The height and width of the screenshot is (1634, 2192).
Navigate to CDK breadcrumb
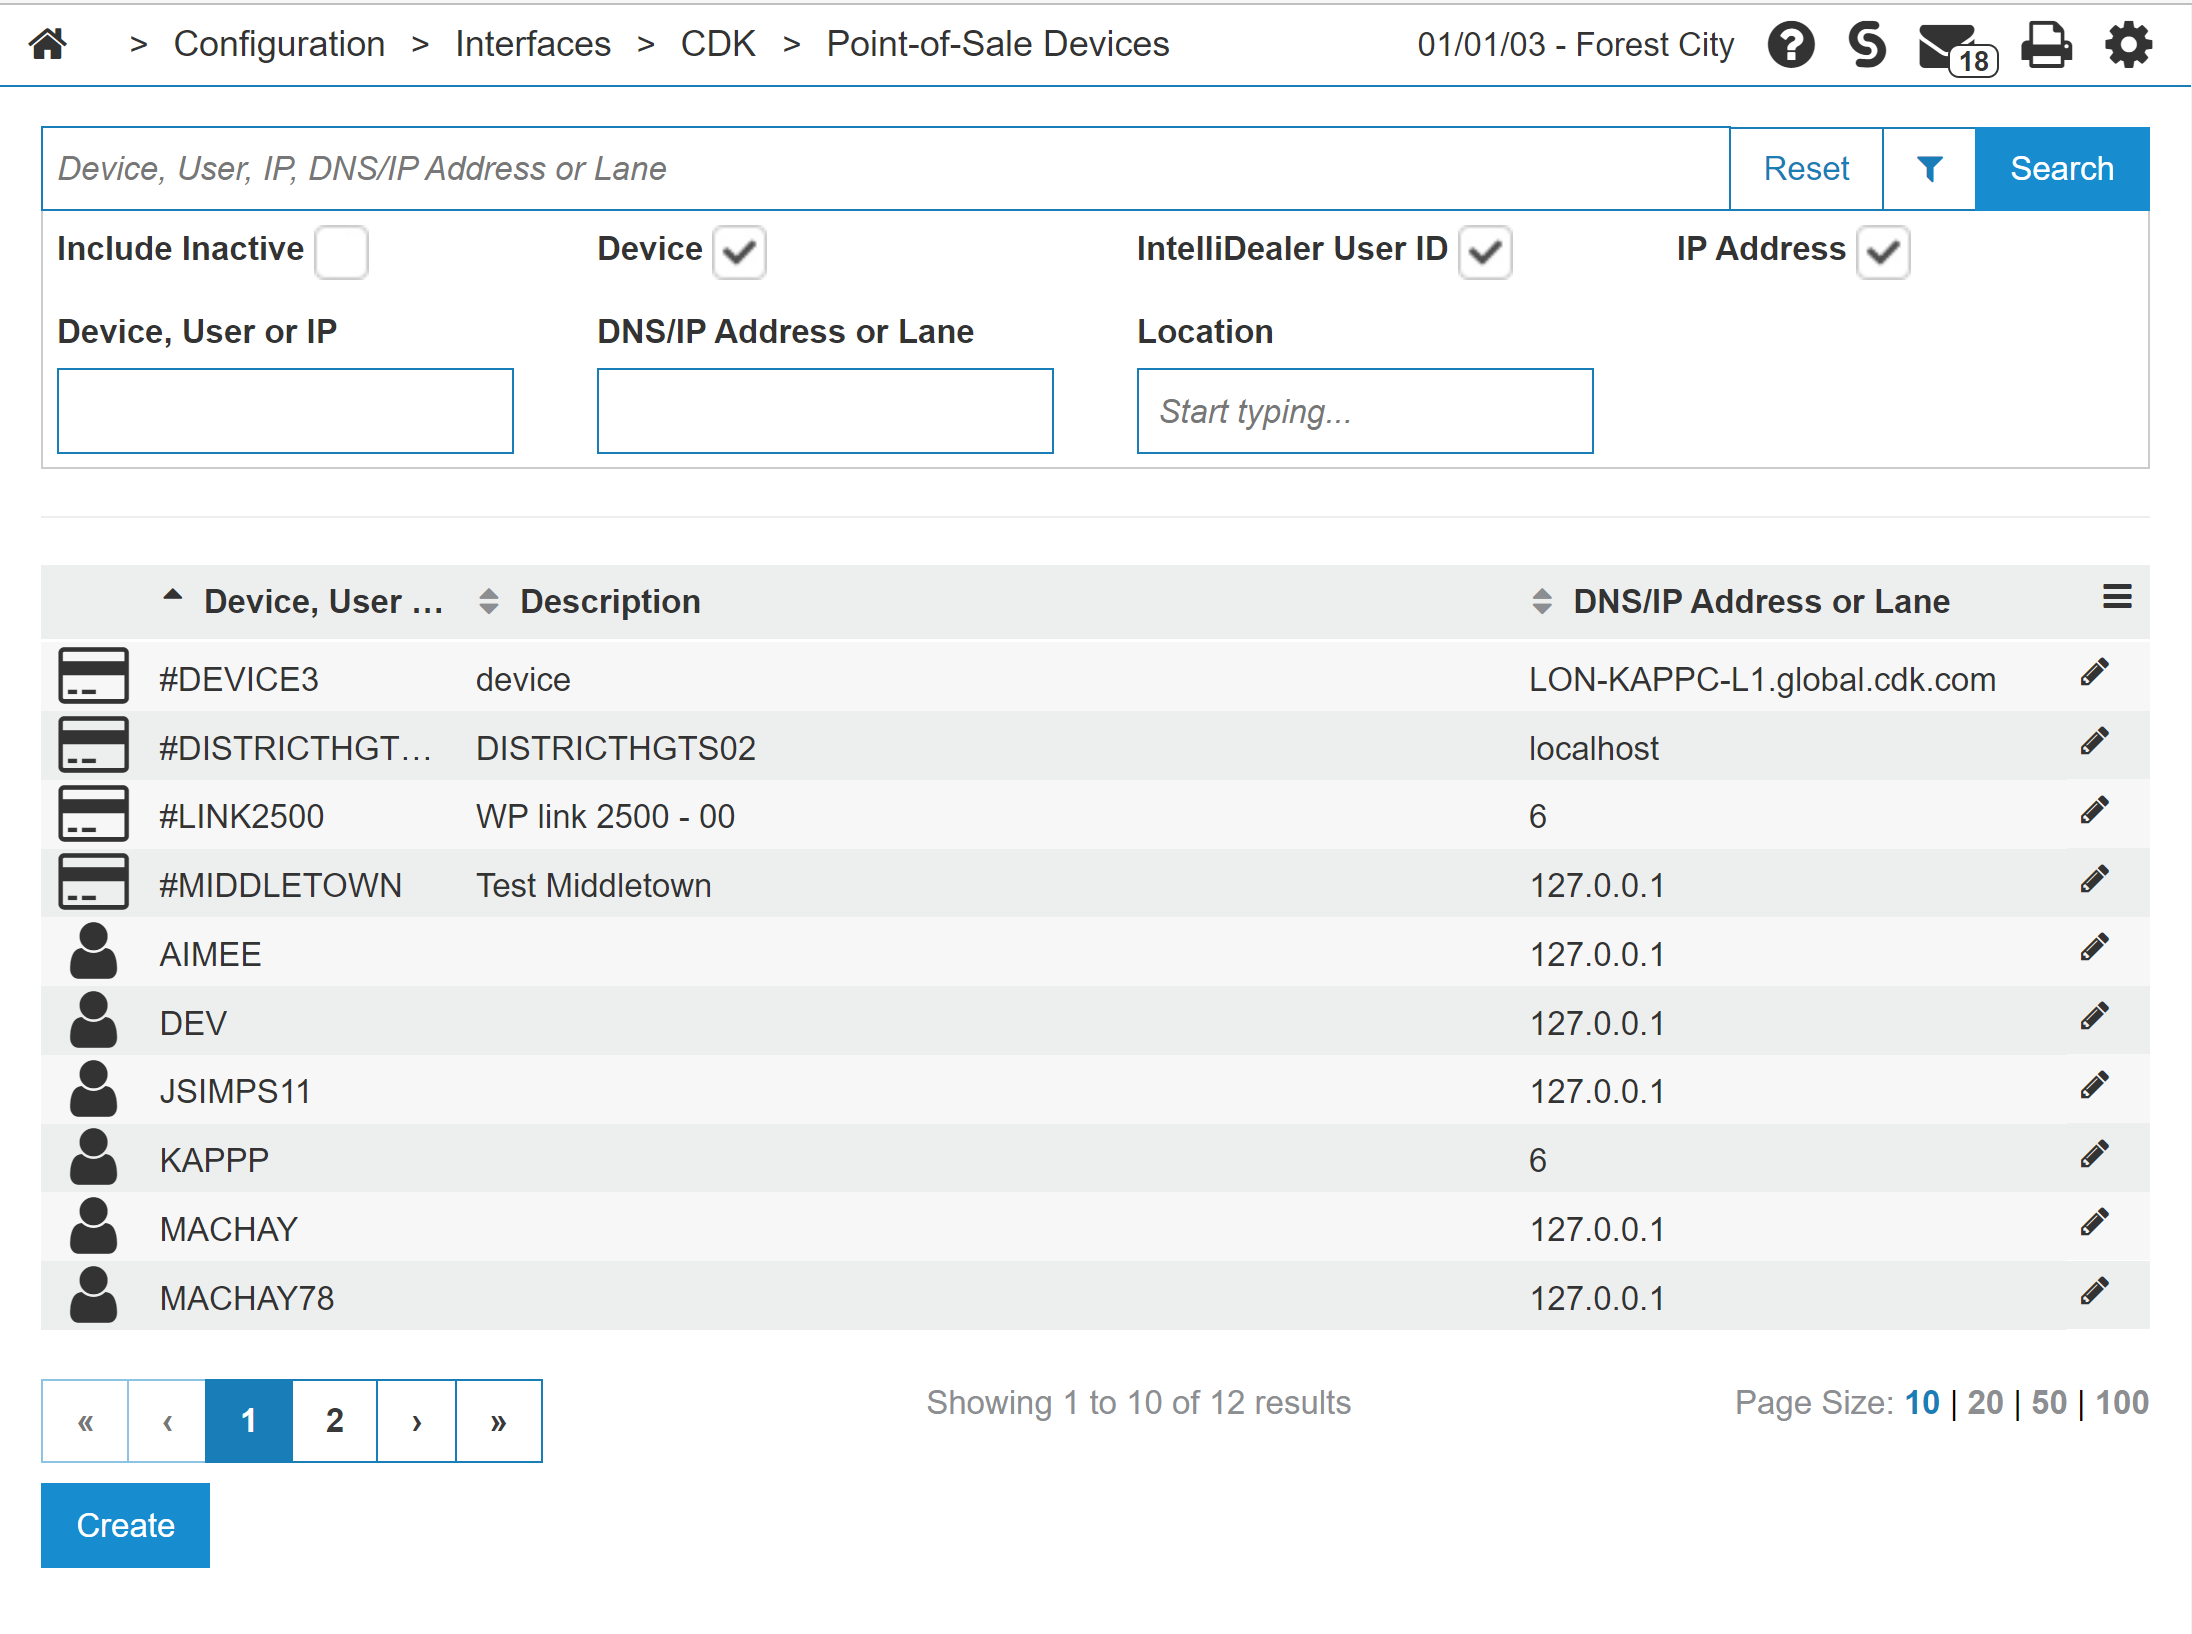pyautogui.click(x=717, y=44)
